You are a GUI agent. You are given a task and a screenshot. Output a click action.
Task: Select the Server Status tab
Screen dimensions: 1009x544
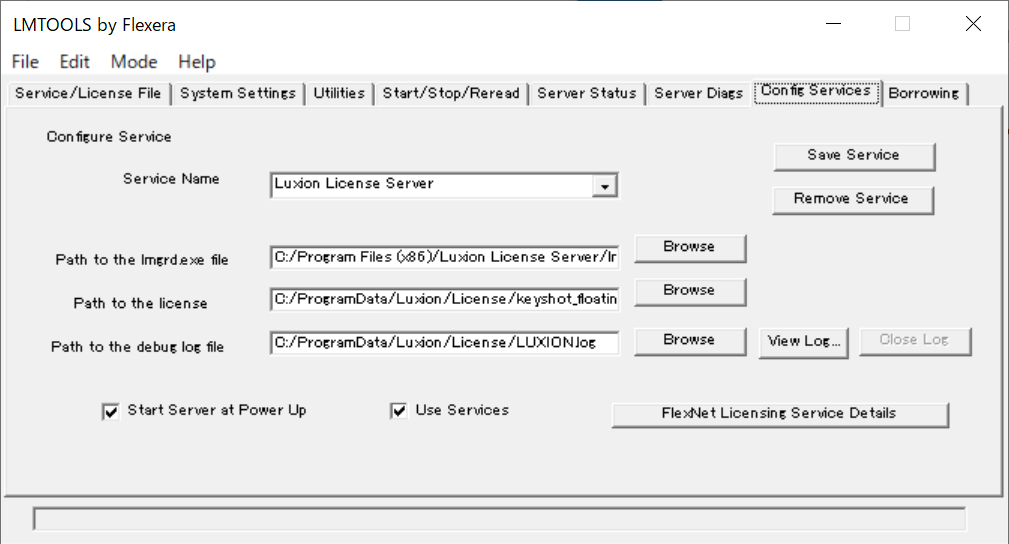coord(586,93)
